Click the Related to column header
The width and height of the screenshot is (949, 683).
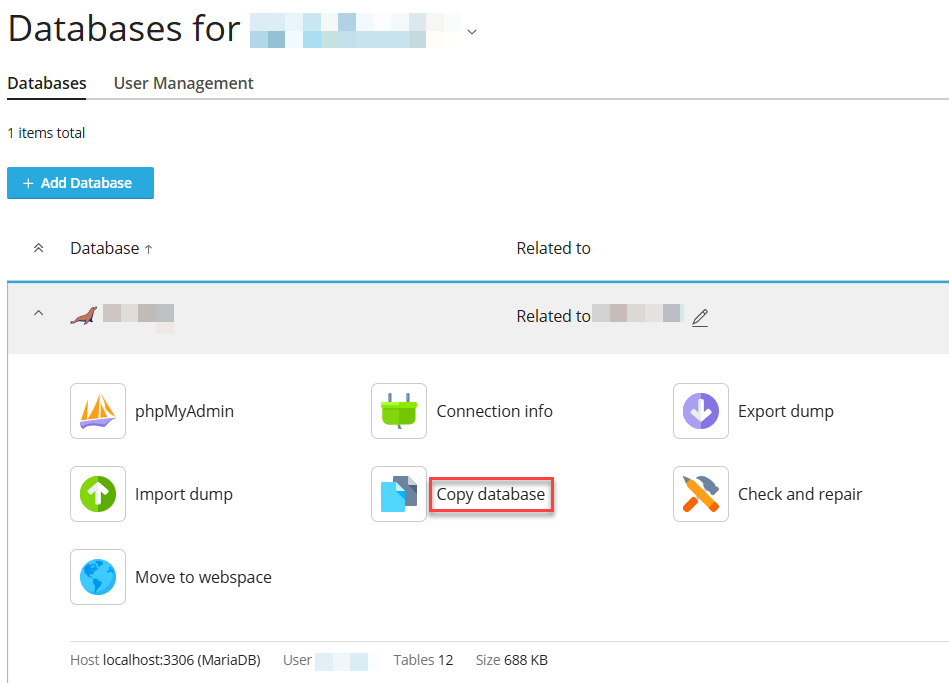[x=553, y=248]
